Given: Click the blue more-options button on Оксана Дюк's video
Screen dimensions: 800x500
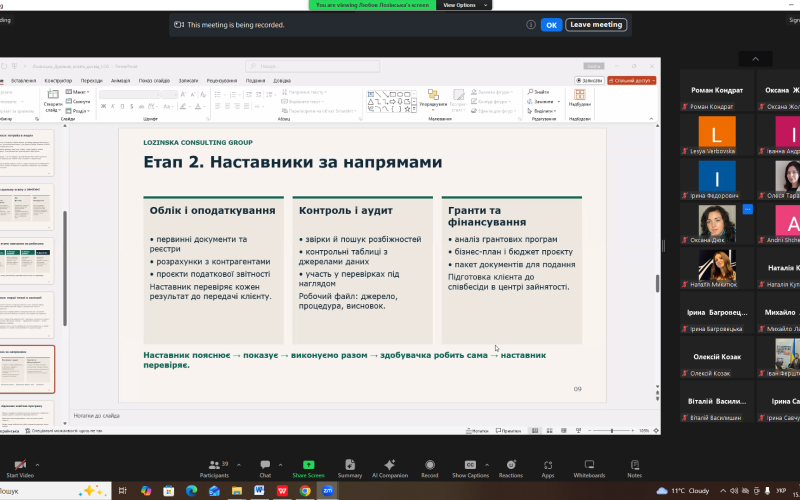Looking at the screenshot, I should [747, 209].
